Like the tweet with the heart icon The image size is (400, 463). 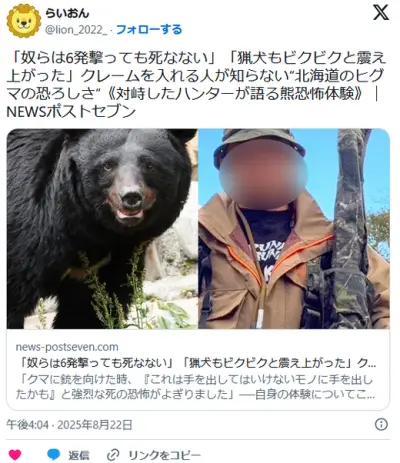15,455
